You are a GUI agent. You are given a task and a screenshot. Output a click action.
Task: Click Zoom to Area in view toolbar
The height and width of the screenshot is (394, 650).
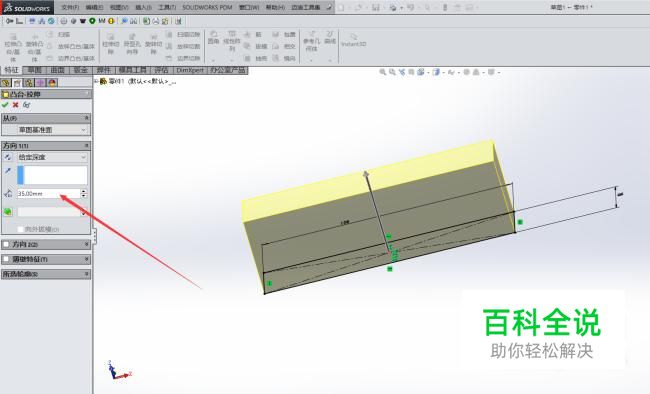click(x=392, y=72)
